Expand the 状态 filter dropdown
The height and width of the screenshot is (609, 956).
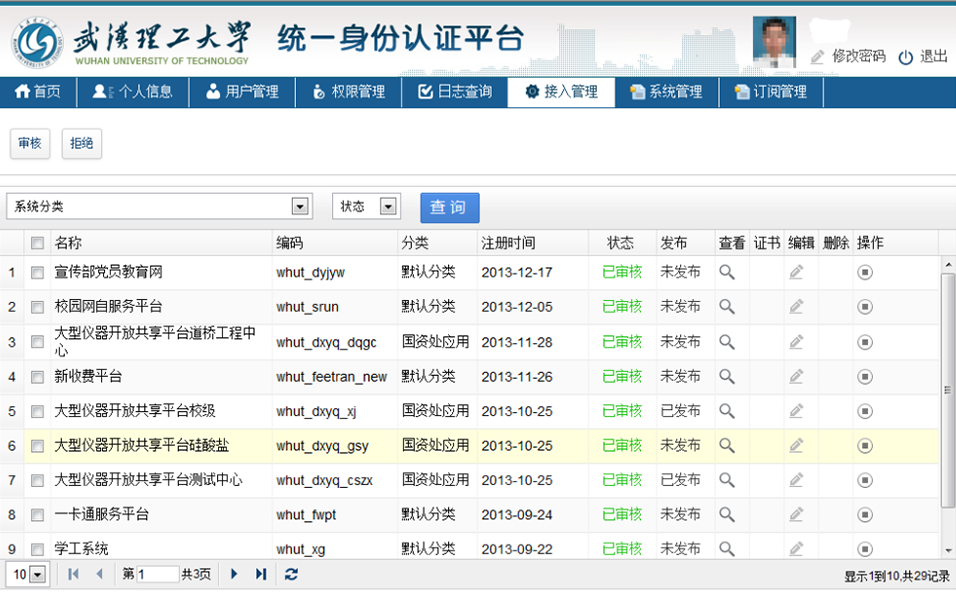(x=389, y=206)
